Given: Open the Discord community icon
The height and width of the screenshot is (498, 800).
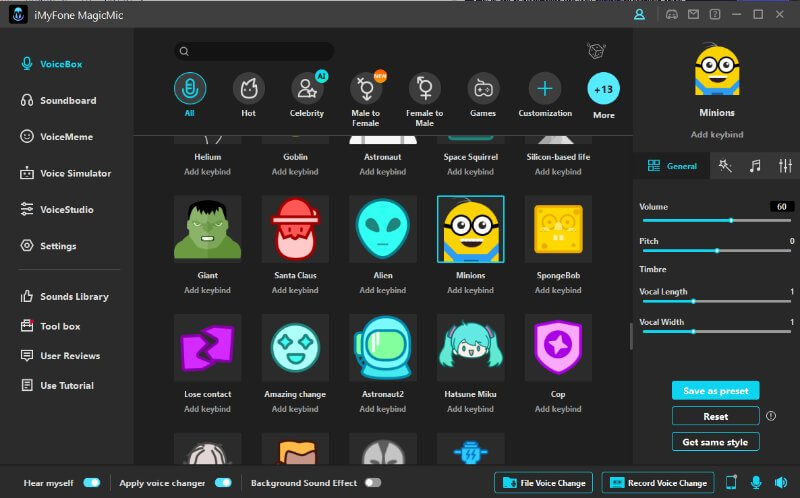Looking at the screenshot, I should tap(672, 15).
